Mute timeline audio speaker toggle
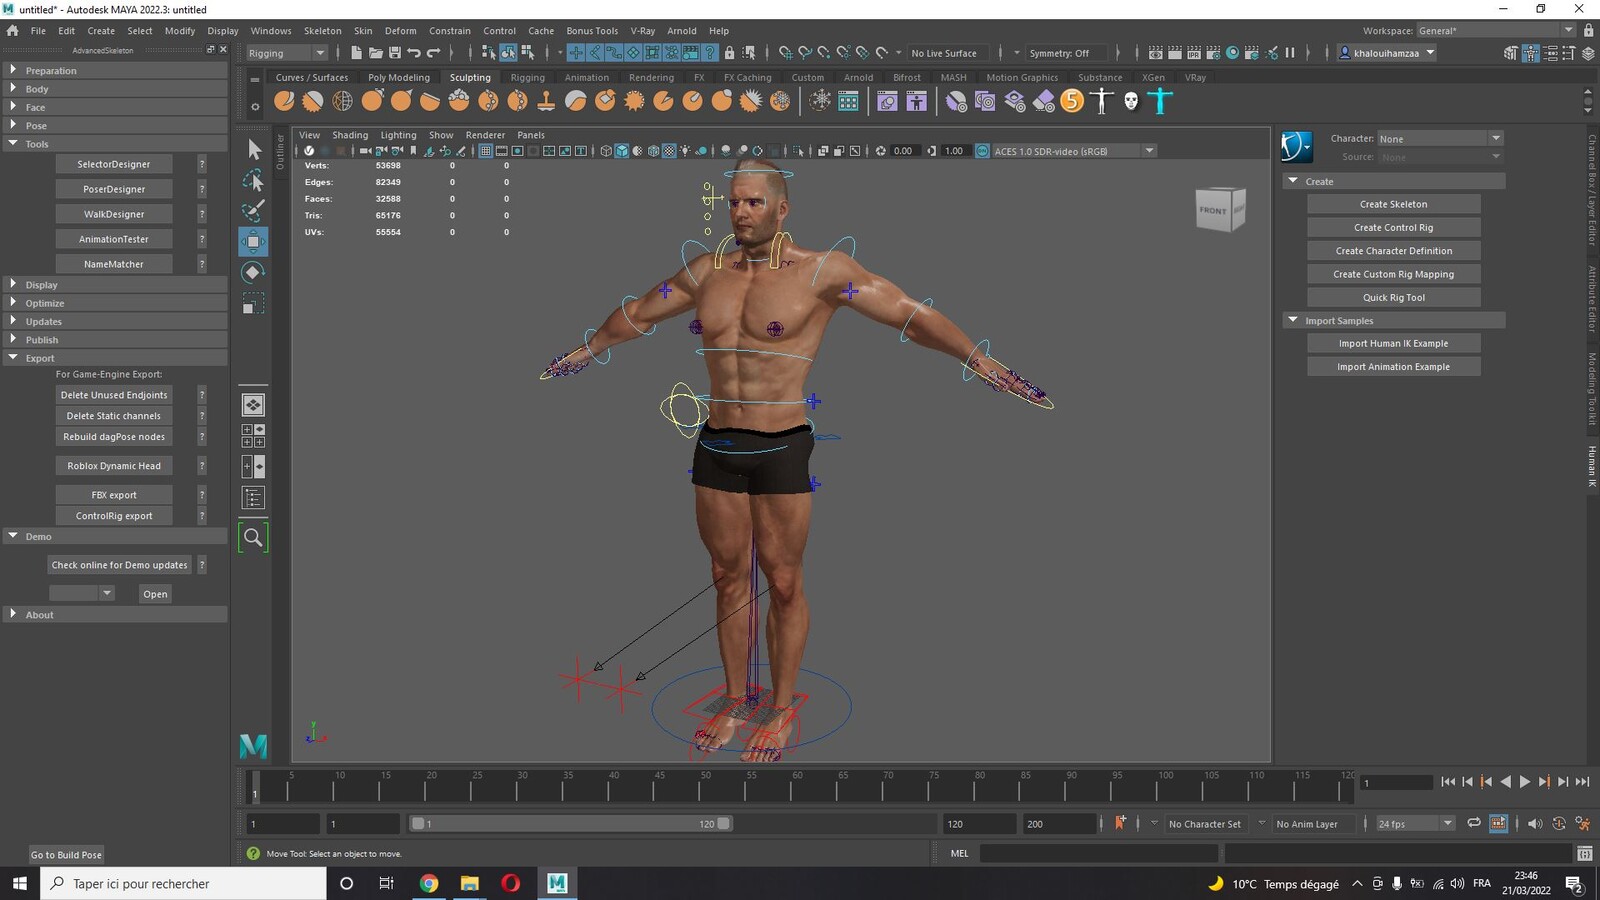 coord(1535,823)
